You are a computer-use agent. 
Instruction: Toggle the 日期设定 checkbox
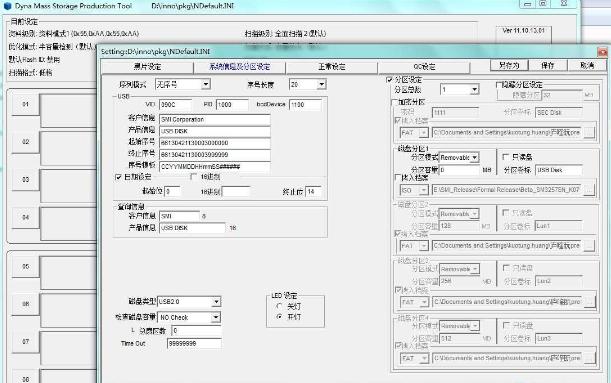click(118, 177)
